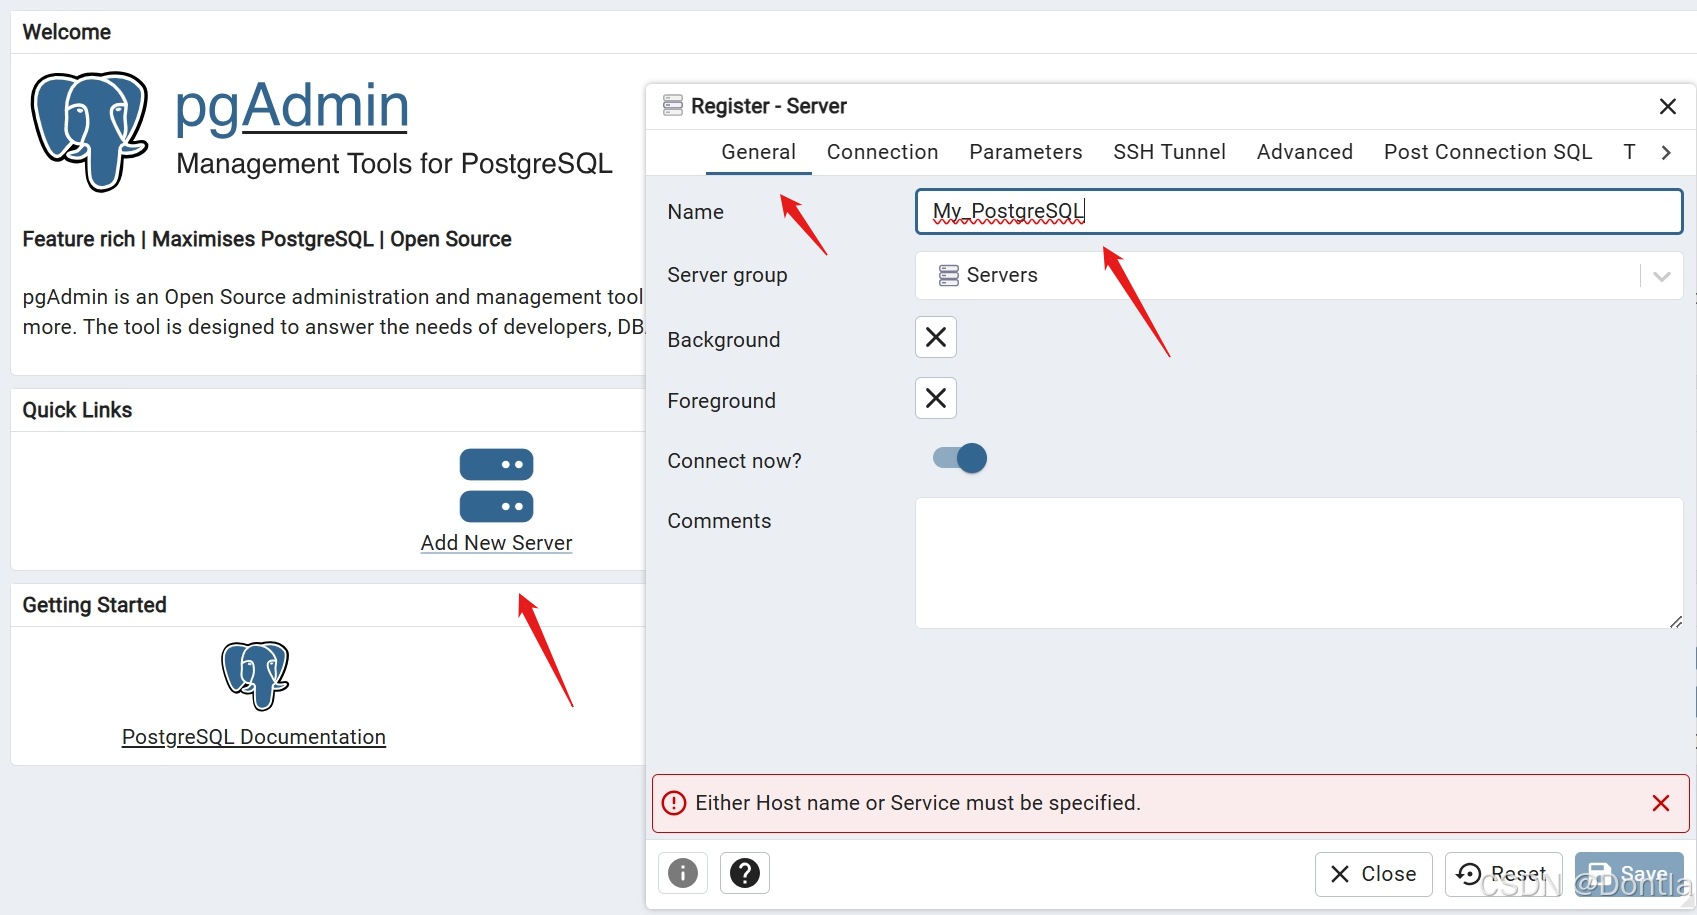Open the PostgreSQL Documentation link

(254, 737)
